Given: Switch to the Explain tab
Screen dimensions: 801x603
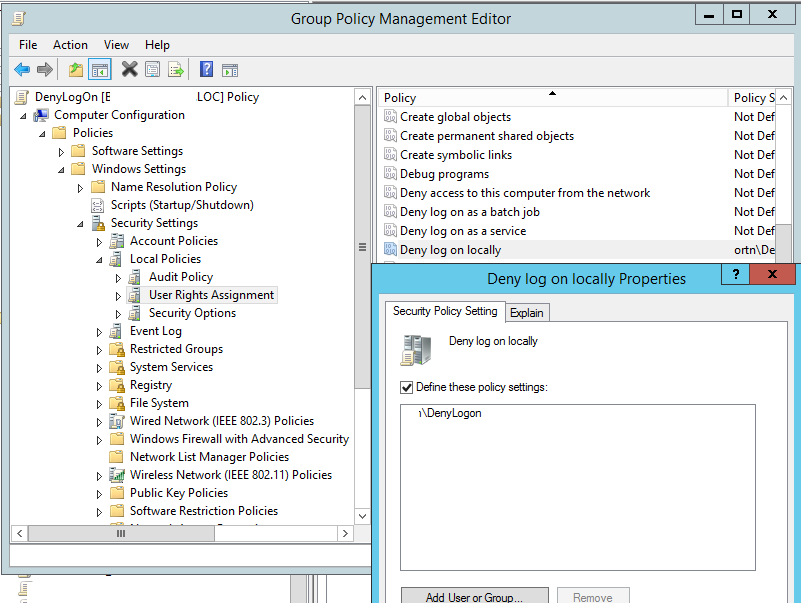Looking at the screenshot, I should [x=527, y=313].
